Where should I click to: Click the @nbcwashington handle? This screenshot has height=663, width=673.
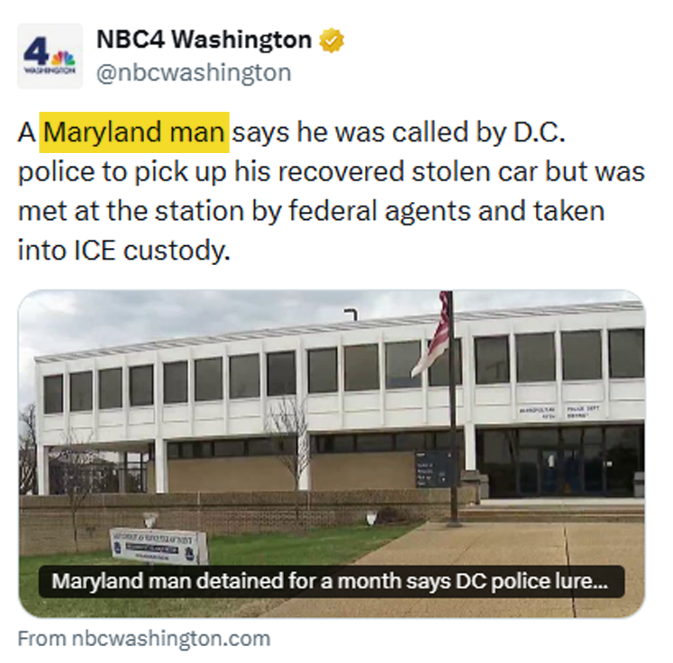click(193, 72)
